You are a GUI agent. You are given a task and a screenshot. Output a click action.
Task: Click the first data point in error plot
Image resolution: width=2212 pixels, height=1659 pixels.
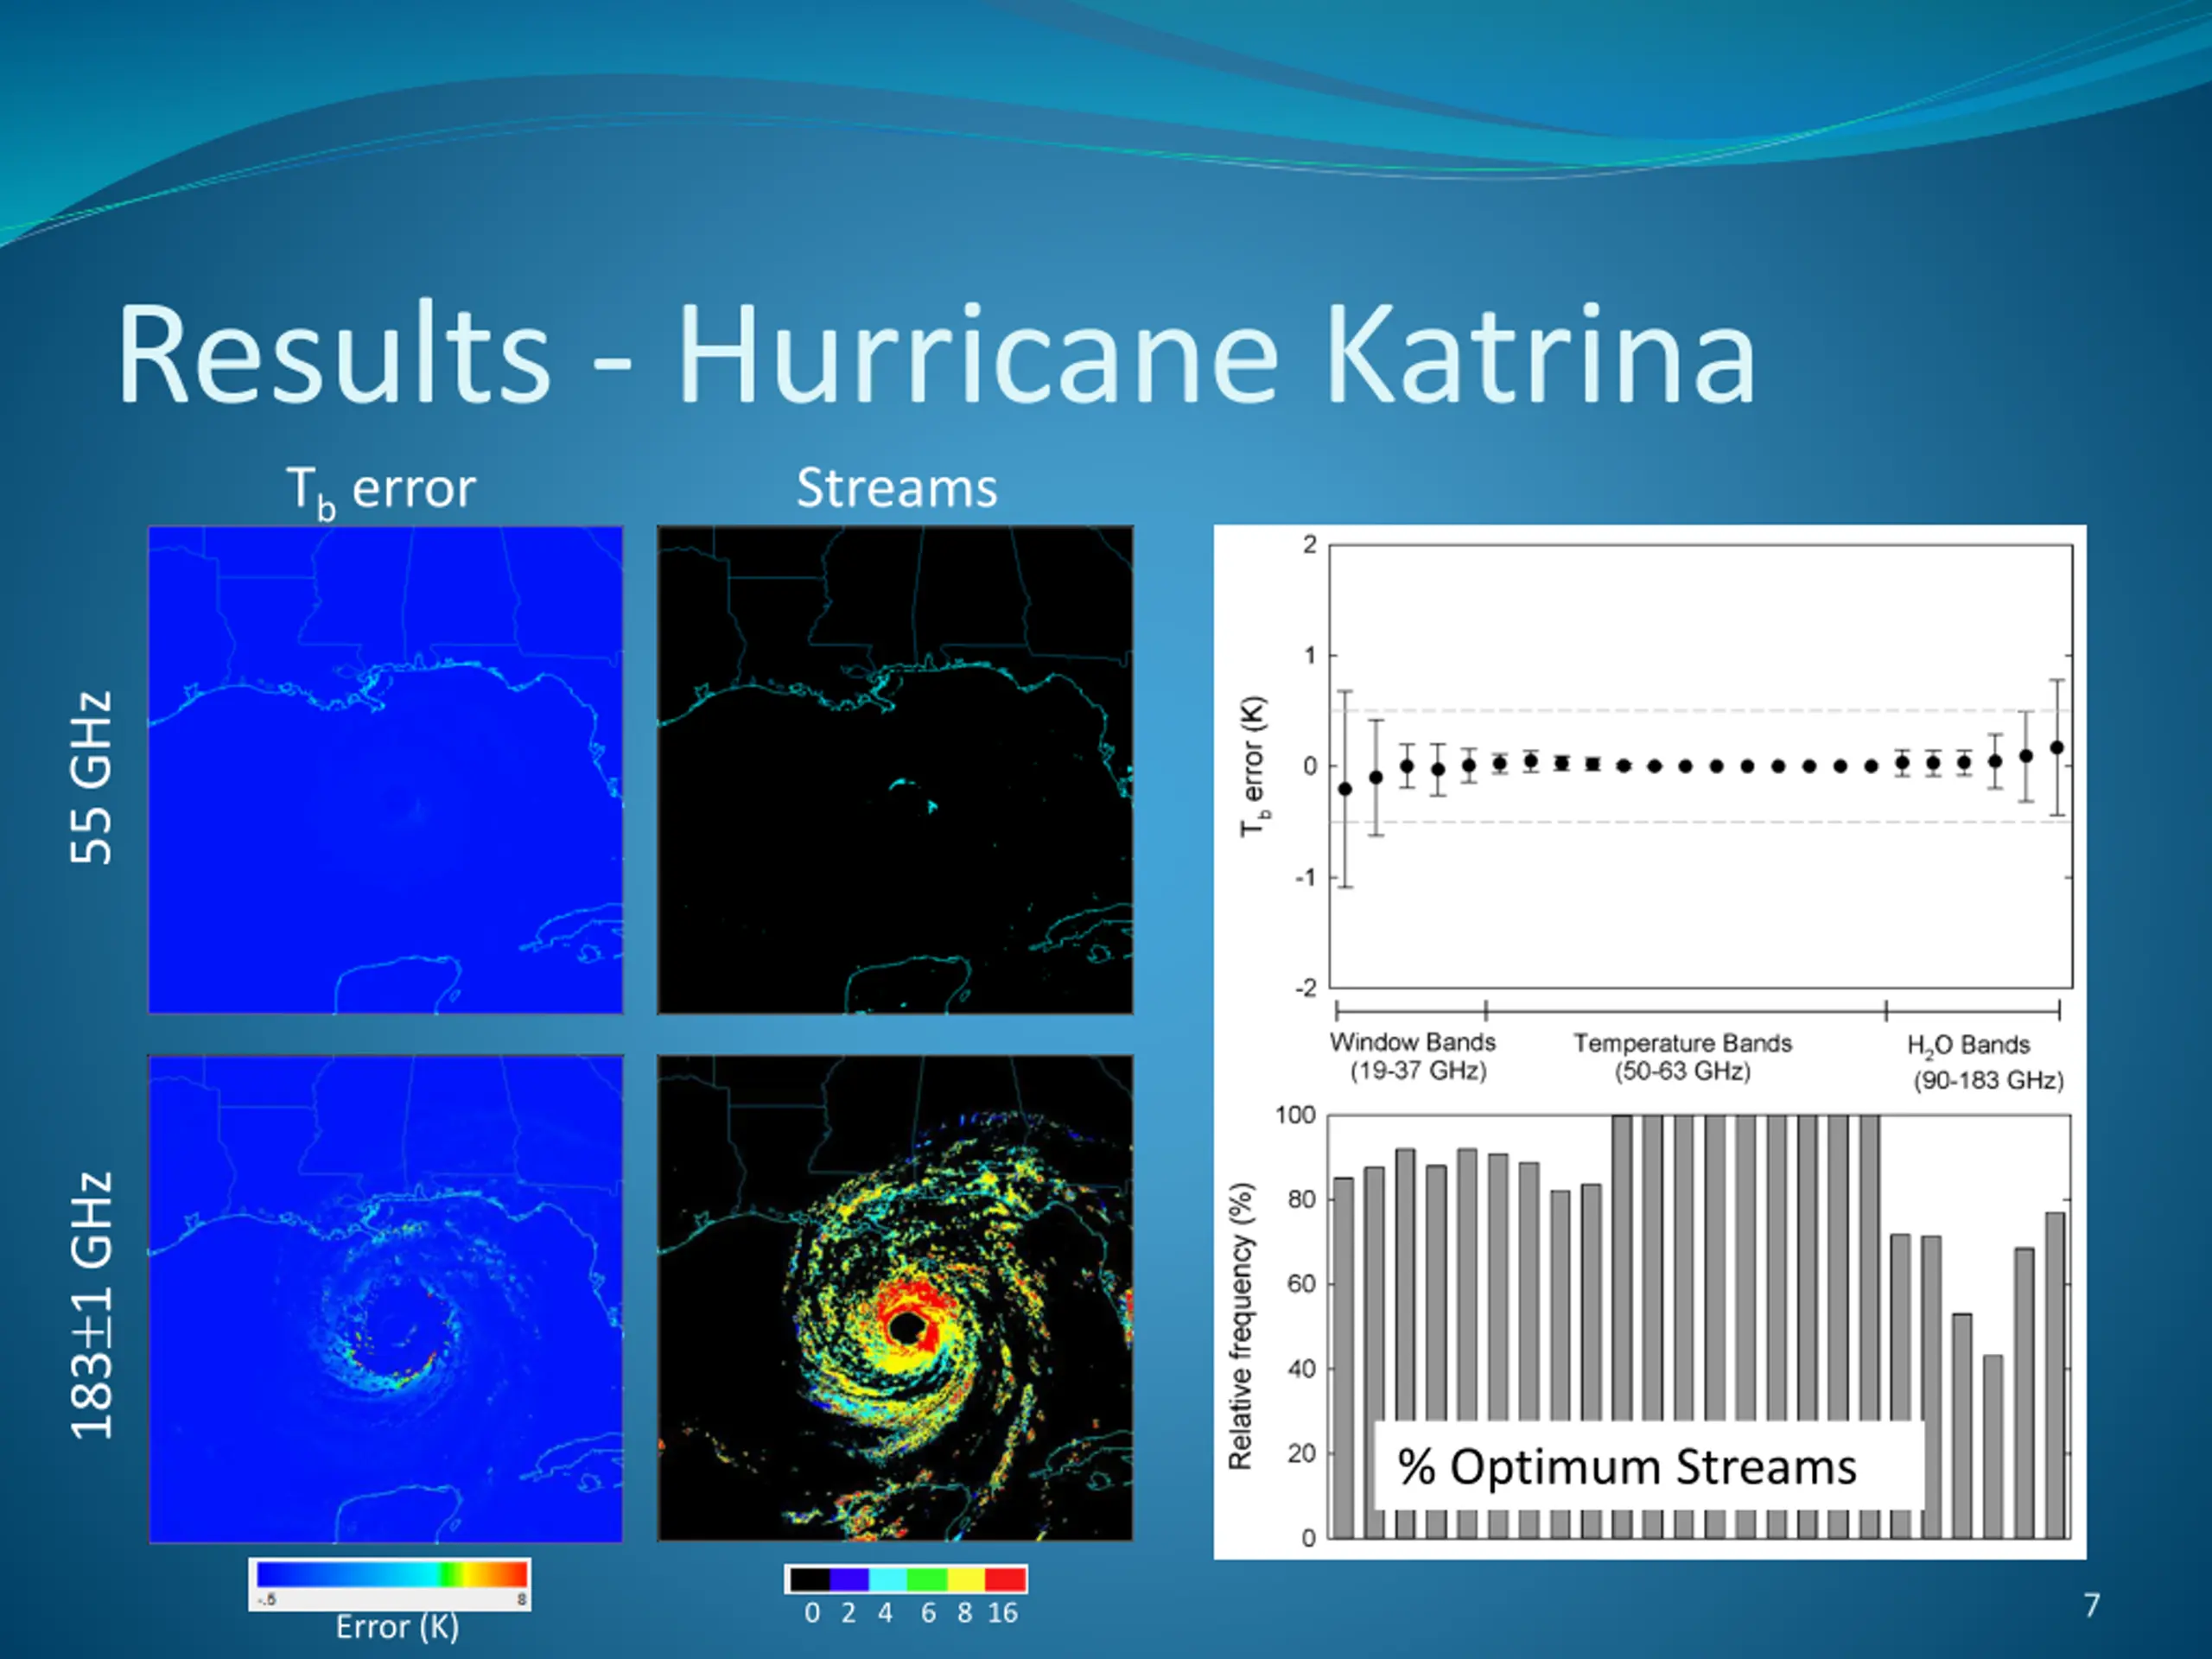coord(1345,789)
